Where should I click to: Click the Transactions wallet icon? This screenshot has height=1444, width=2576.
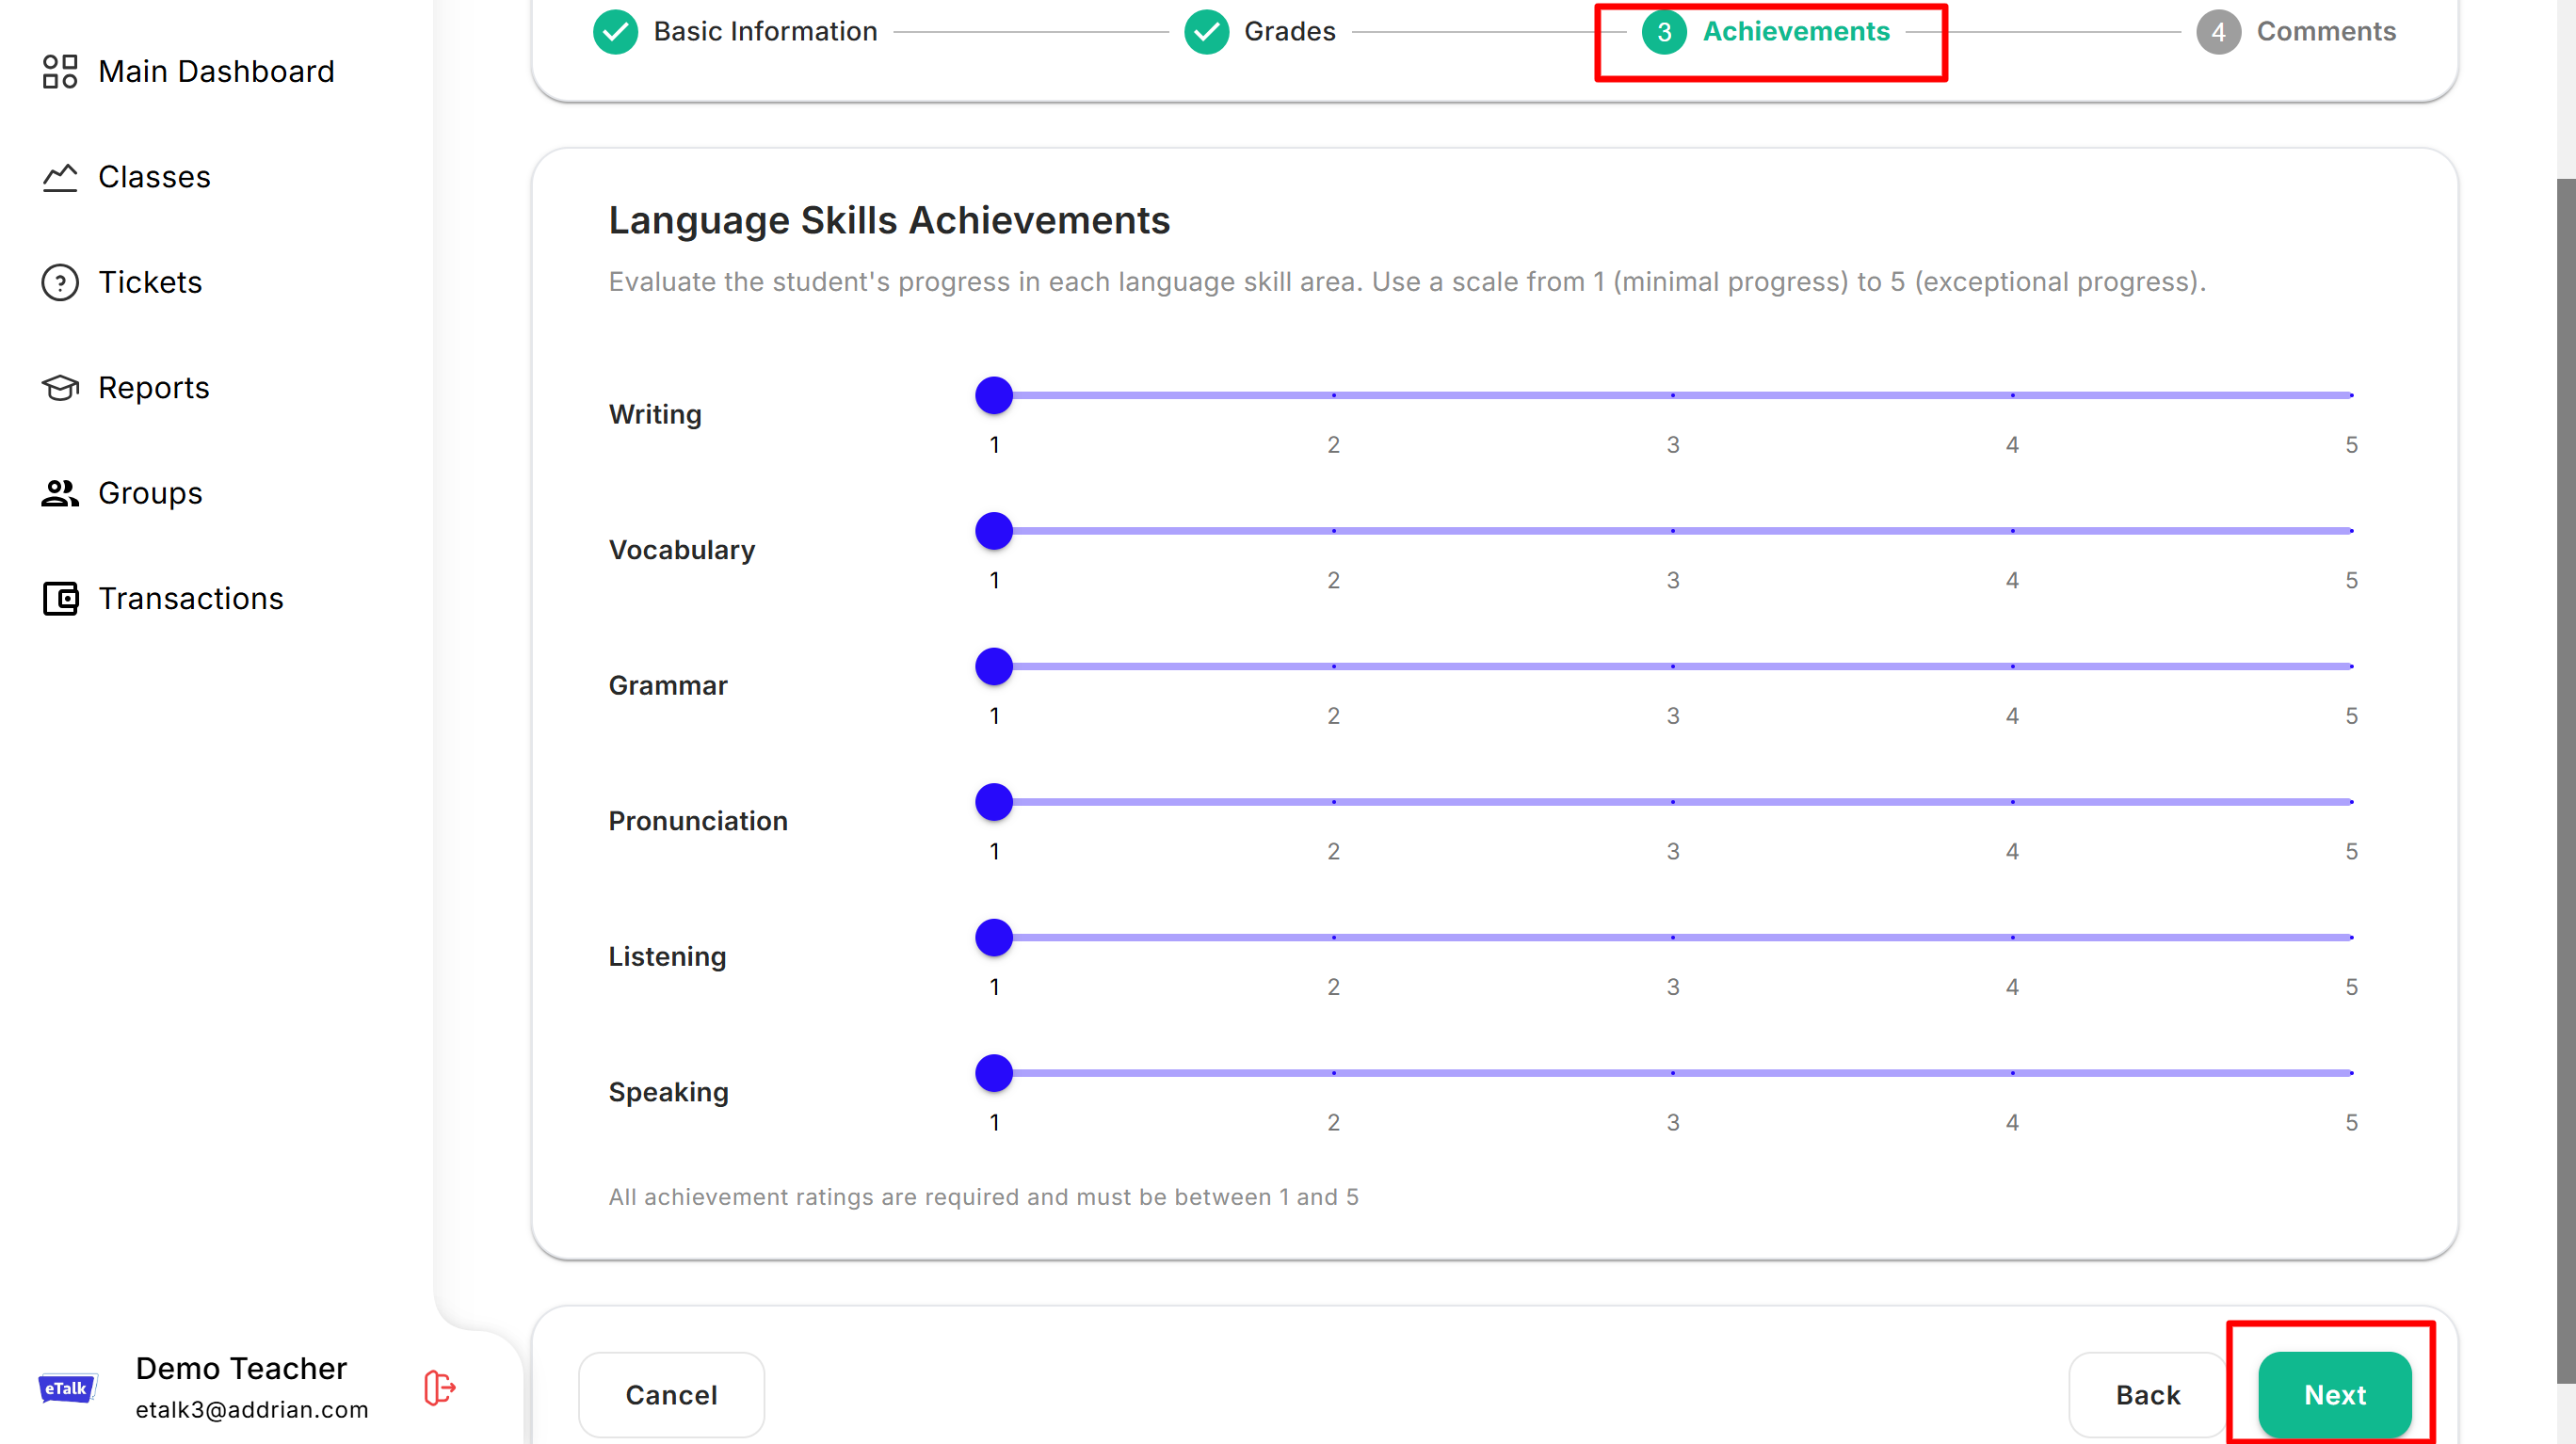(x=60, y=599)
